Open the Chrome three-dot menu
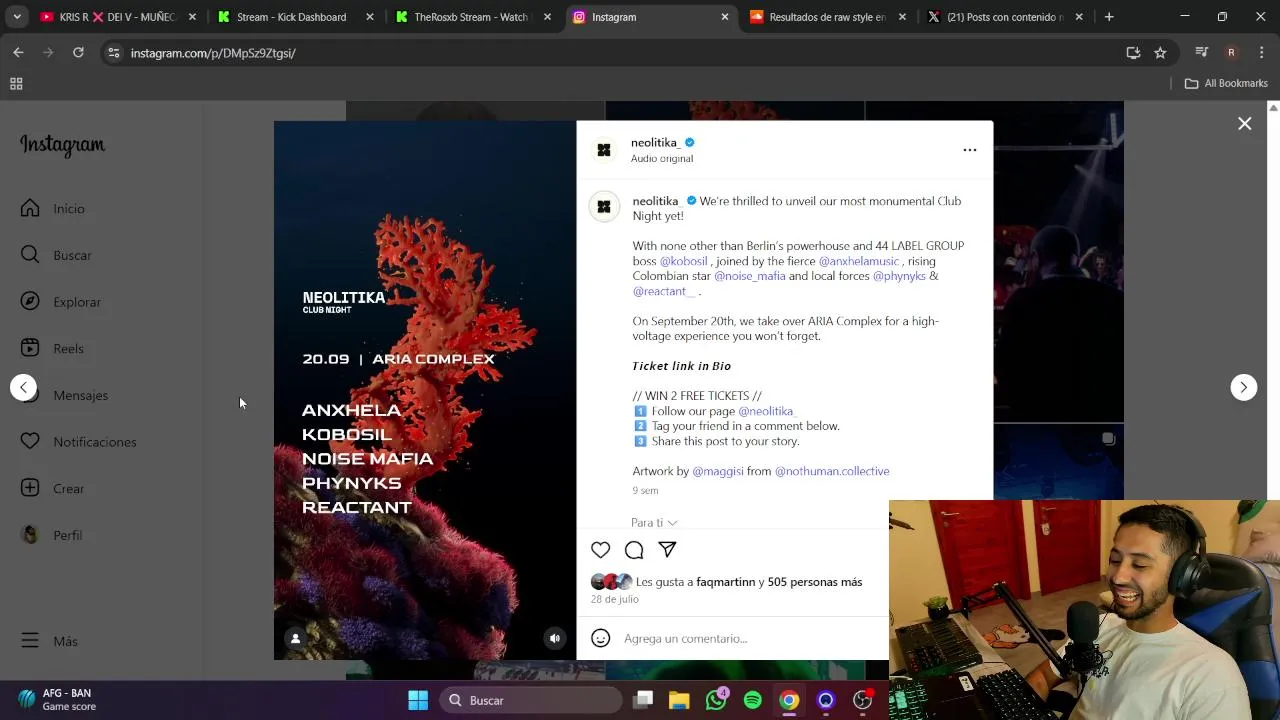 coord(1260,52)
